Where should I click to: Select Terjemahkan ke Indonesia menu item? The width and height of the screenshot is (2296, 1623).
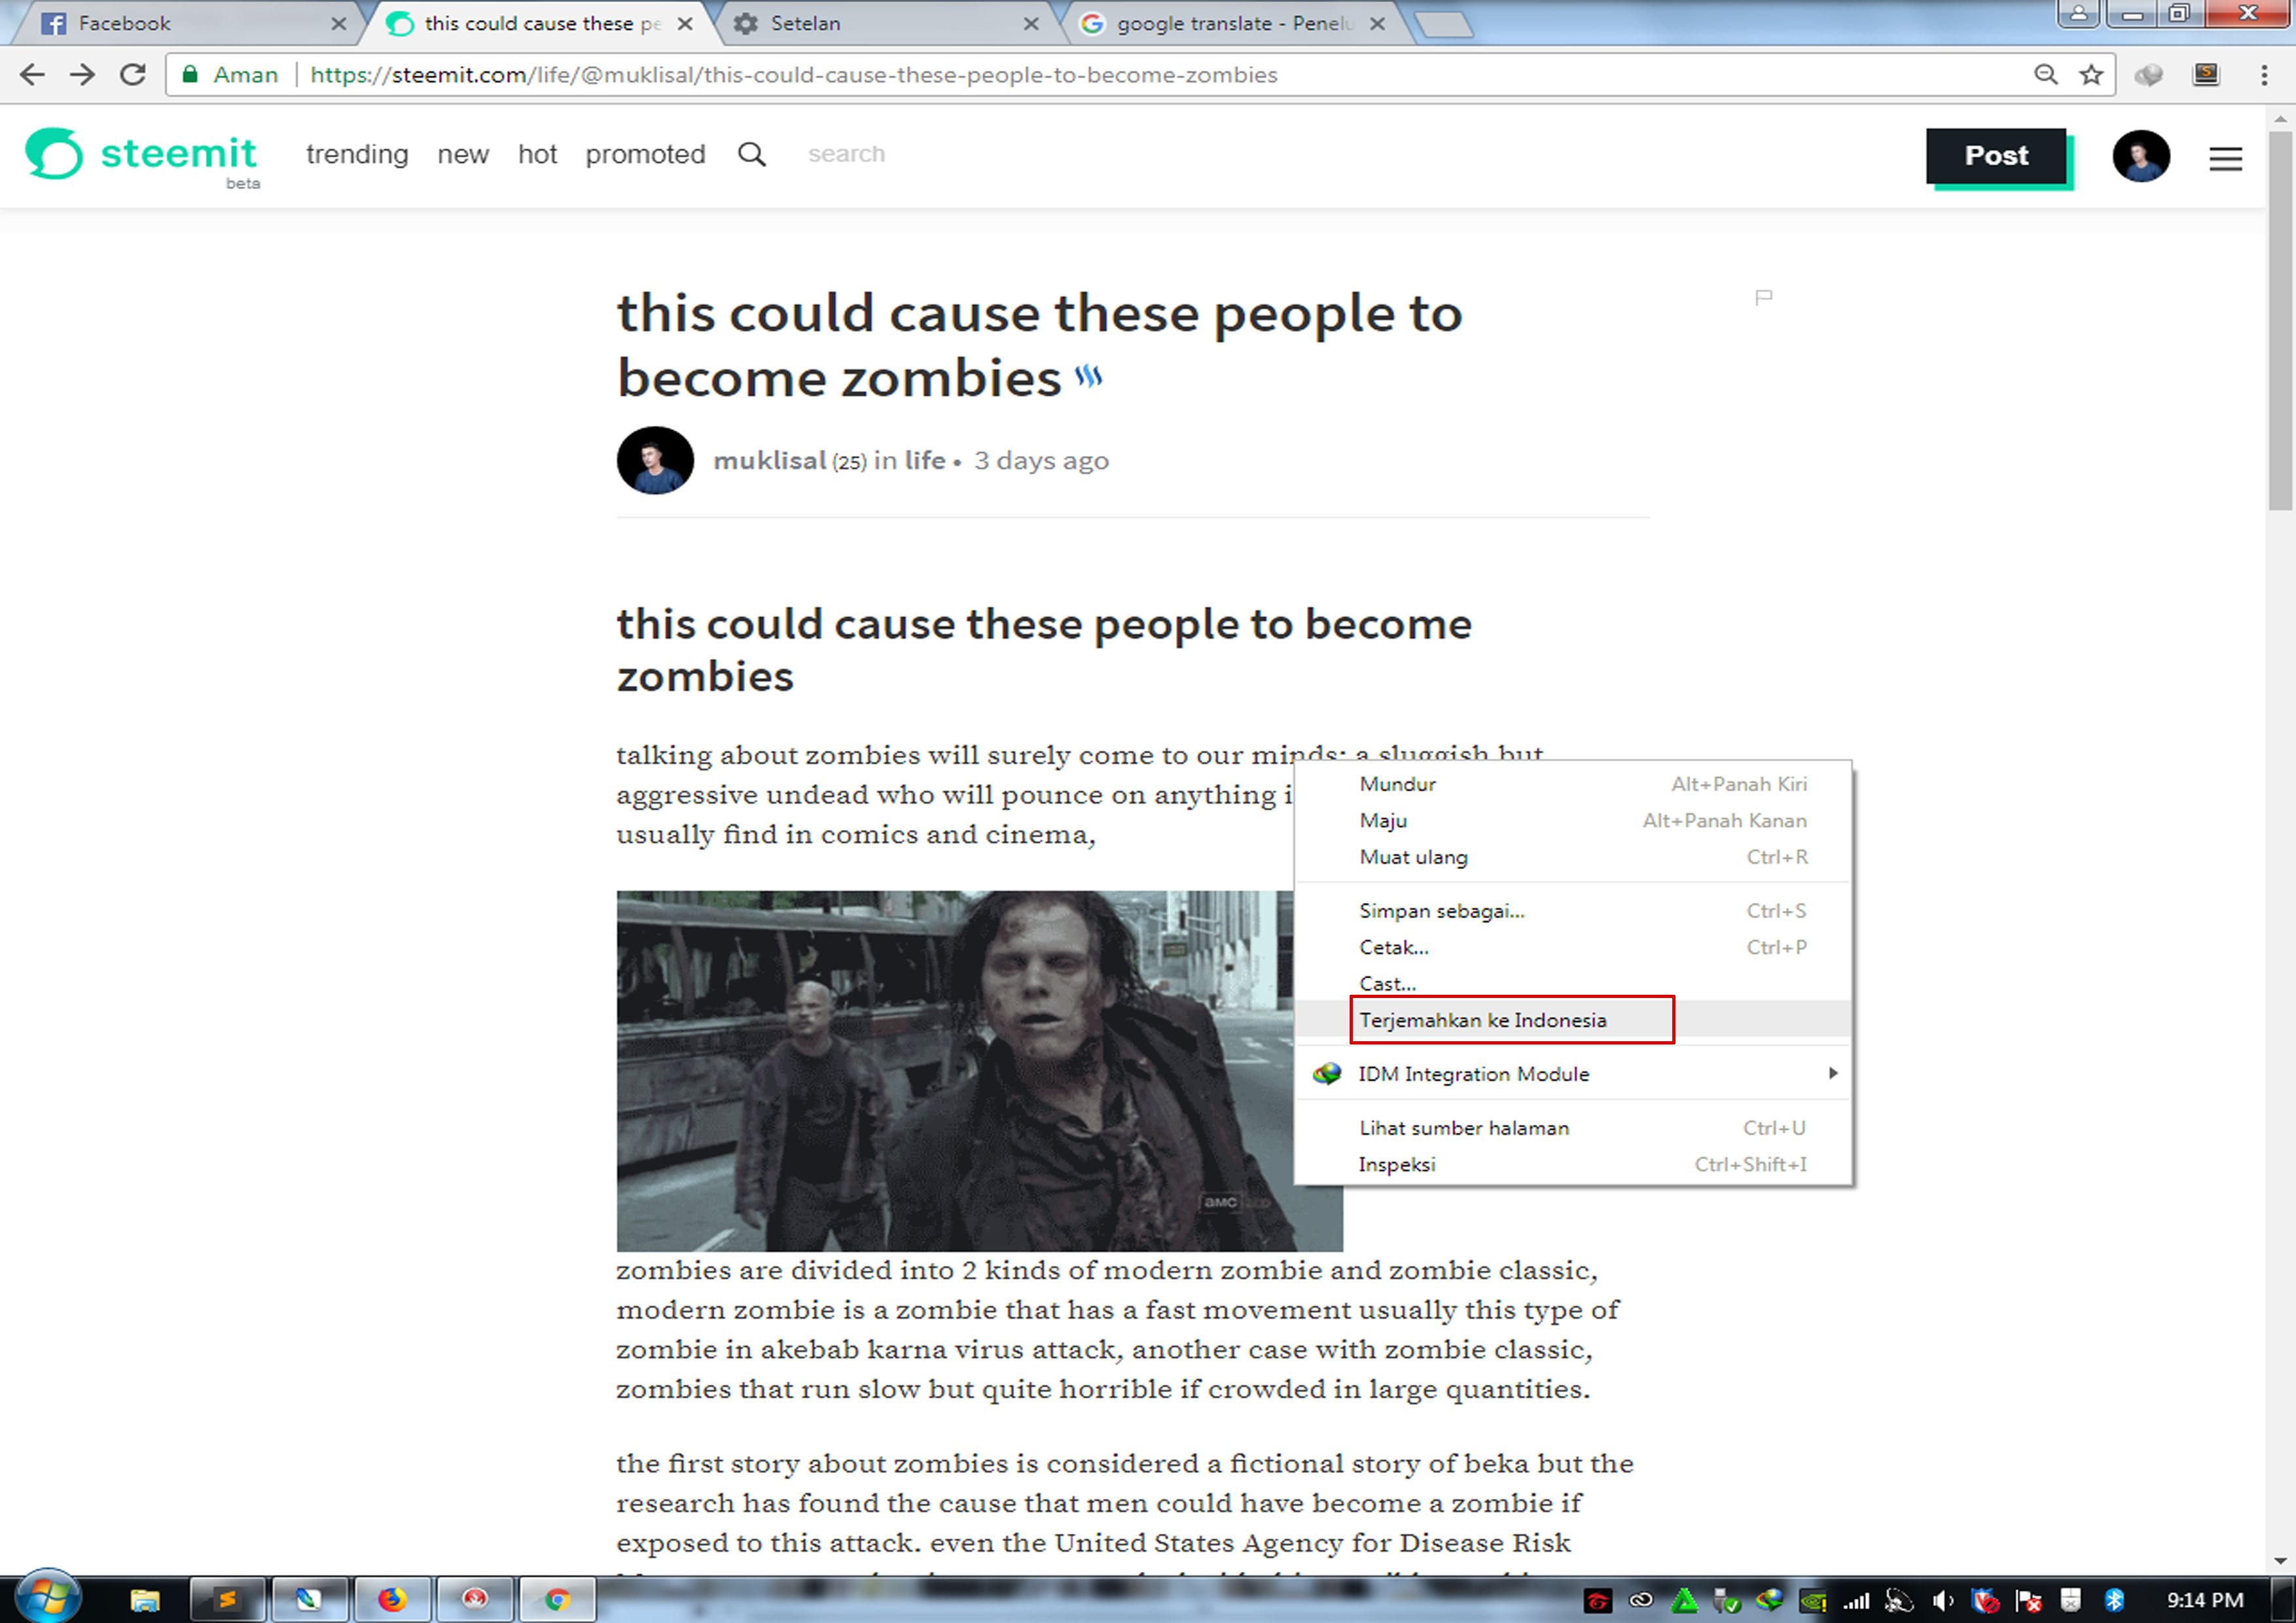tap(1482, 1020)
